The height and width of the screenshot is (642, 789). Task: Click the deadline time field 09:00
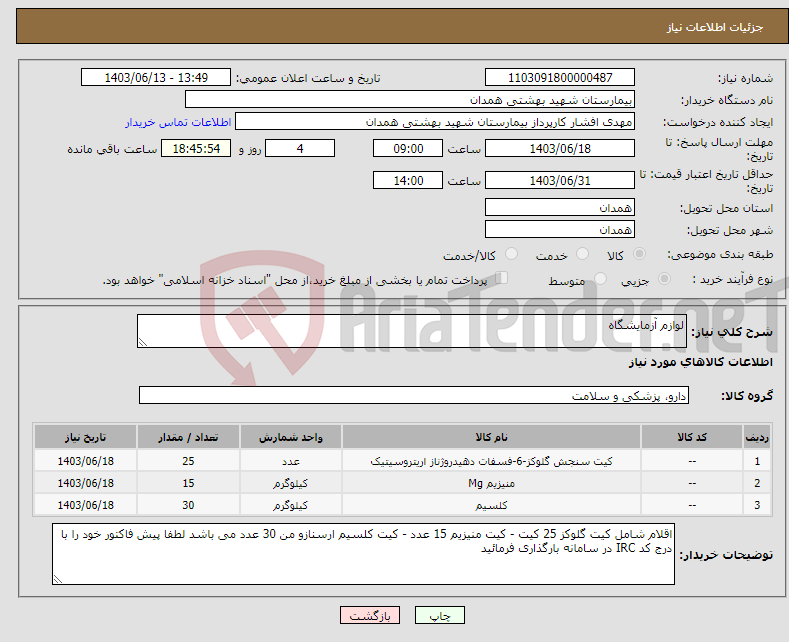pyautogui.click(x=408, y=148)
